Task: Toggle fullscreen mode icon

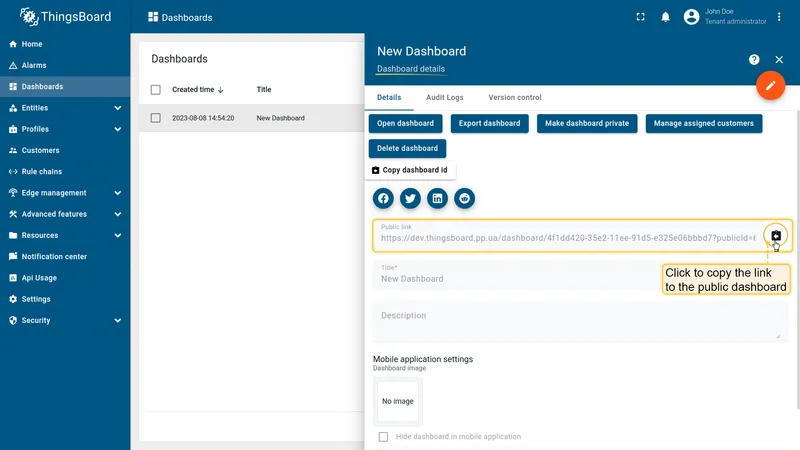Action: pos(640,17)
